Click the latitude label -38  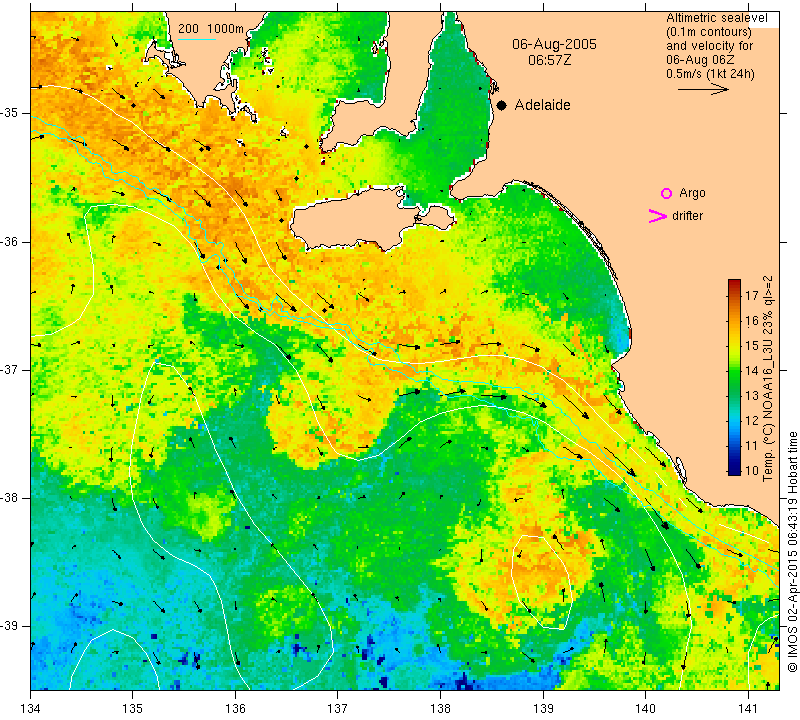(9, 498)
